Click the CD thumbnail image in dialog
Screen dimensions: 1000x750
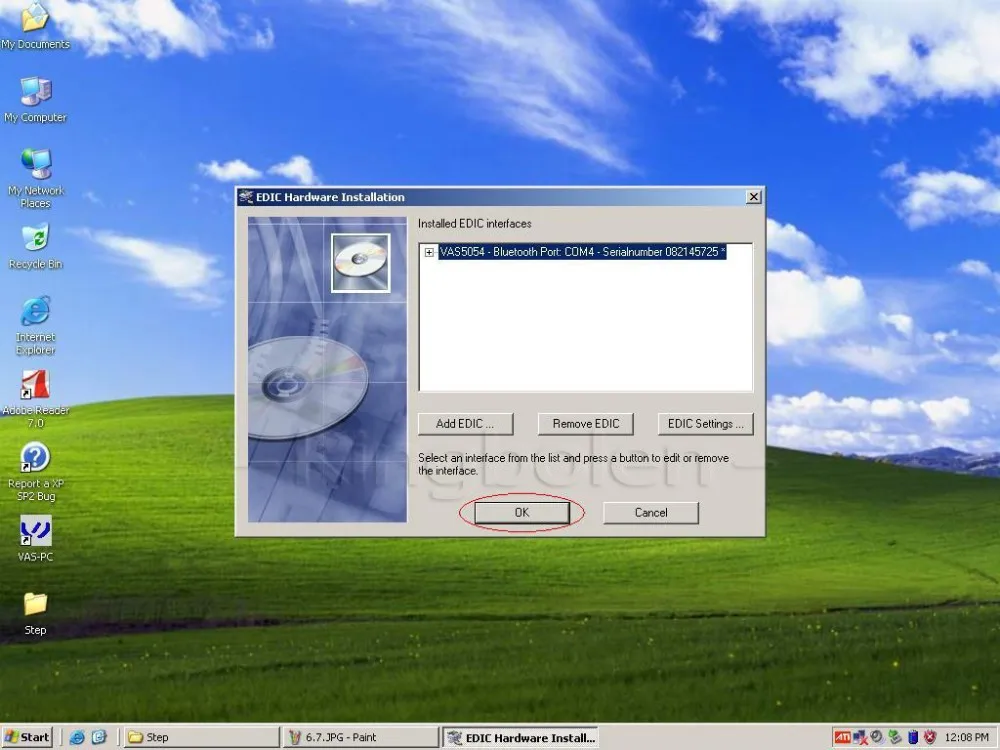click(x=360, y=263)
